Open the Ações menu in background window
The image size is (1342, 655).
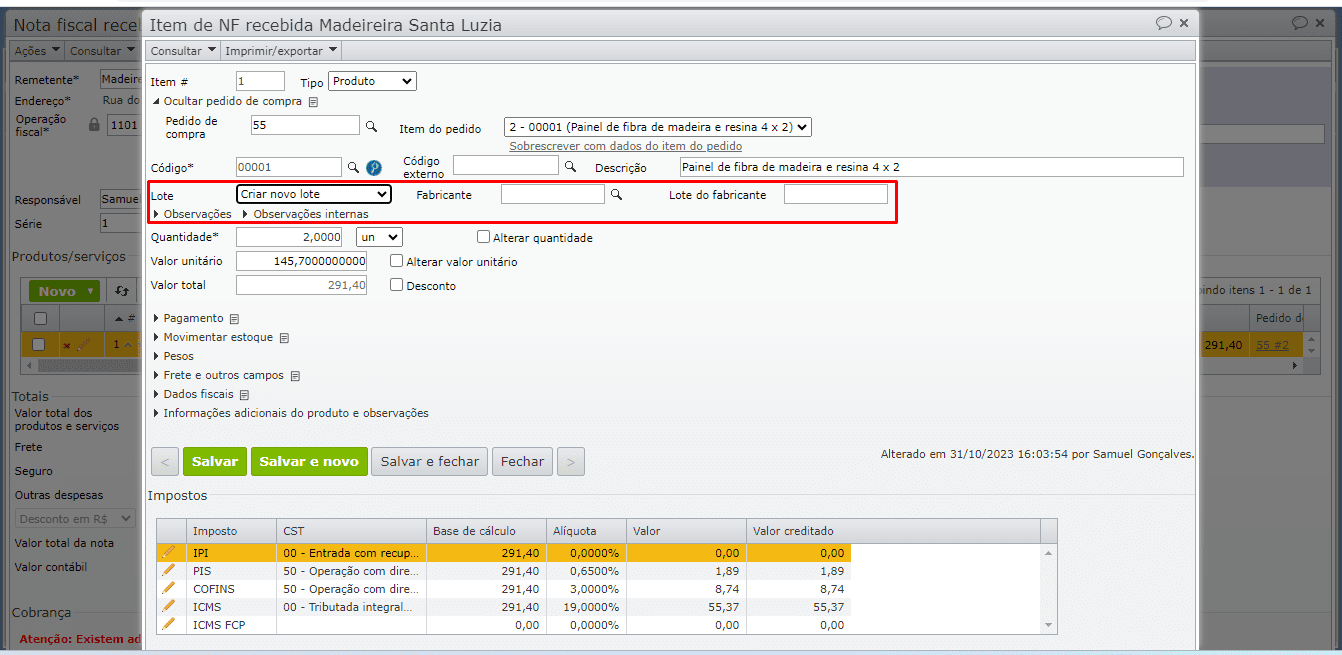pyautogui.click(x=37, y=51)
